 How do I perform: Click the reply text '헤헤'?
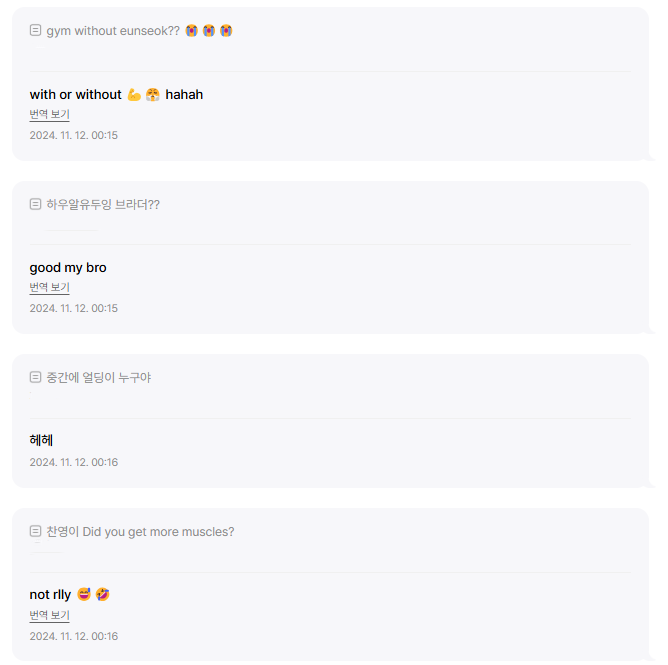point(41,440)
